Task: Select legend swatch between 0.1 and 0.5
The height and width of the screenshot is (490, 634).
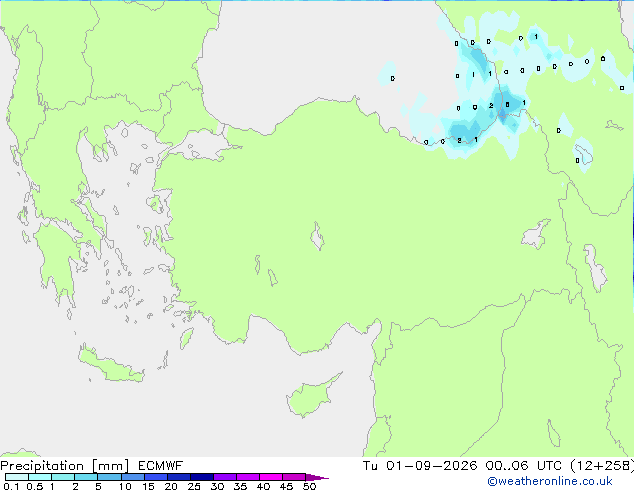Action: click(x=17, y=477)
